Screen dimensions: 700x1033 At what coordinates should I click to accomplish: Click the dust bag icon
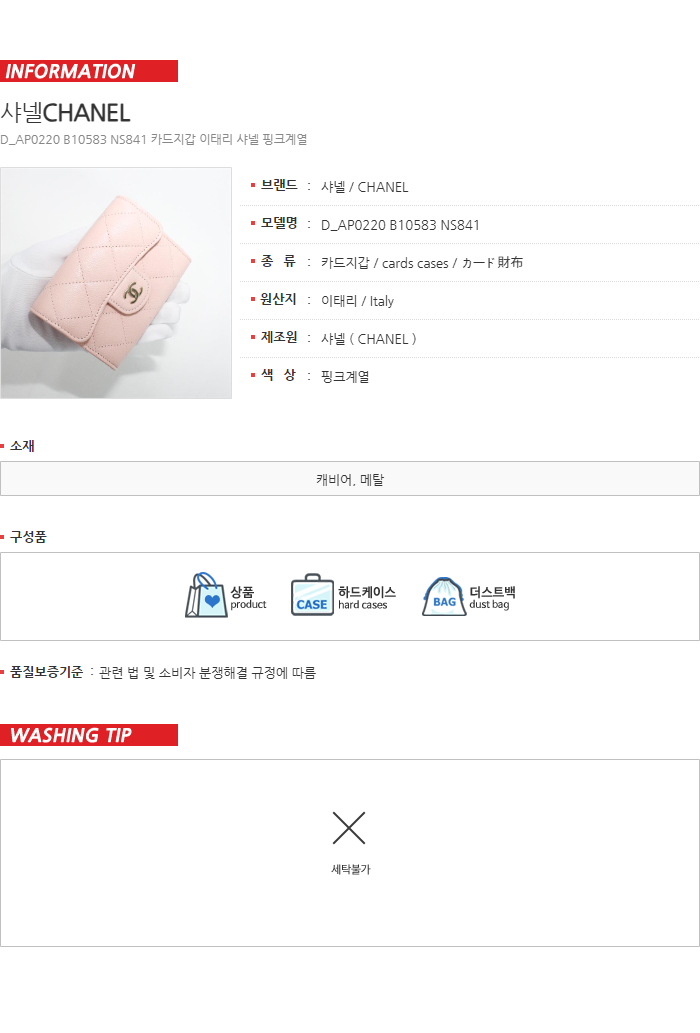click(x=443, y=596)
